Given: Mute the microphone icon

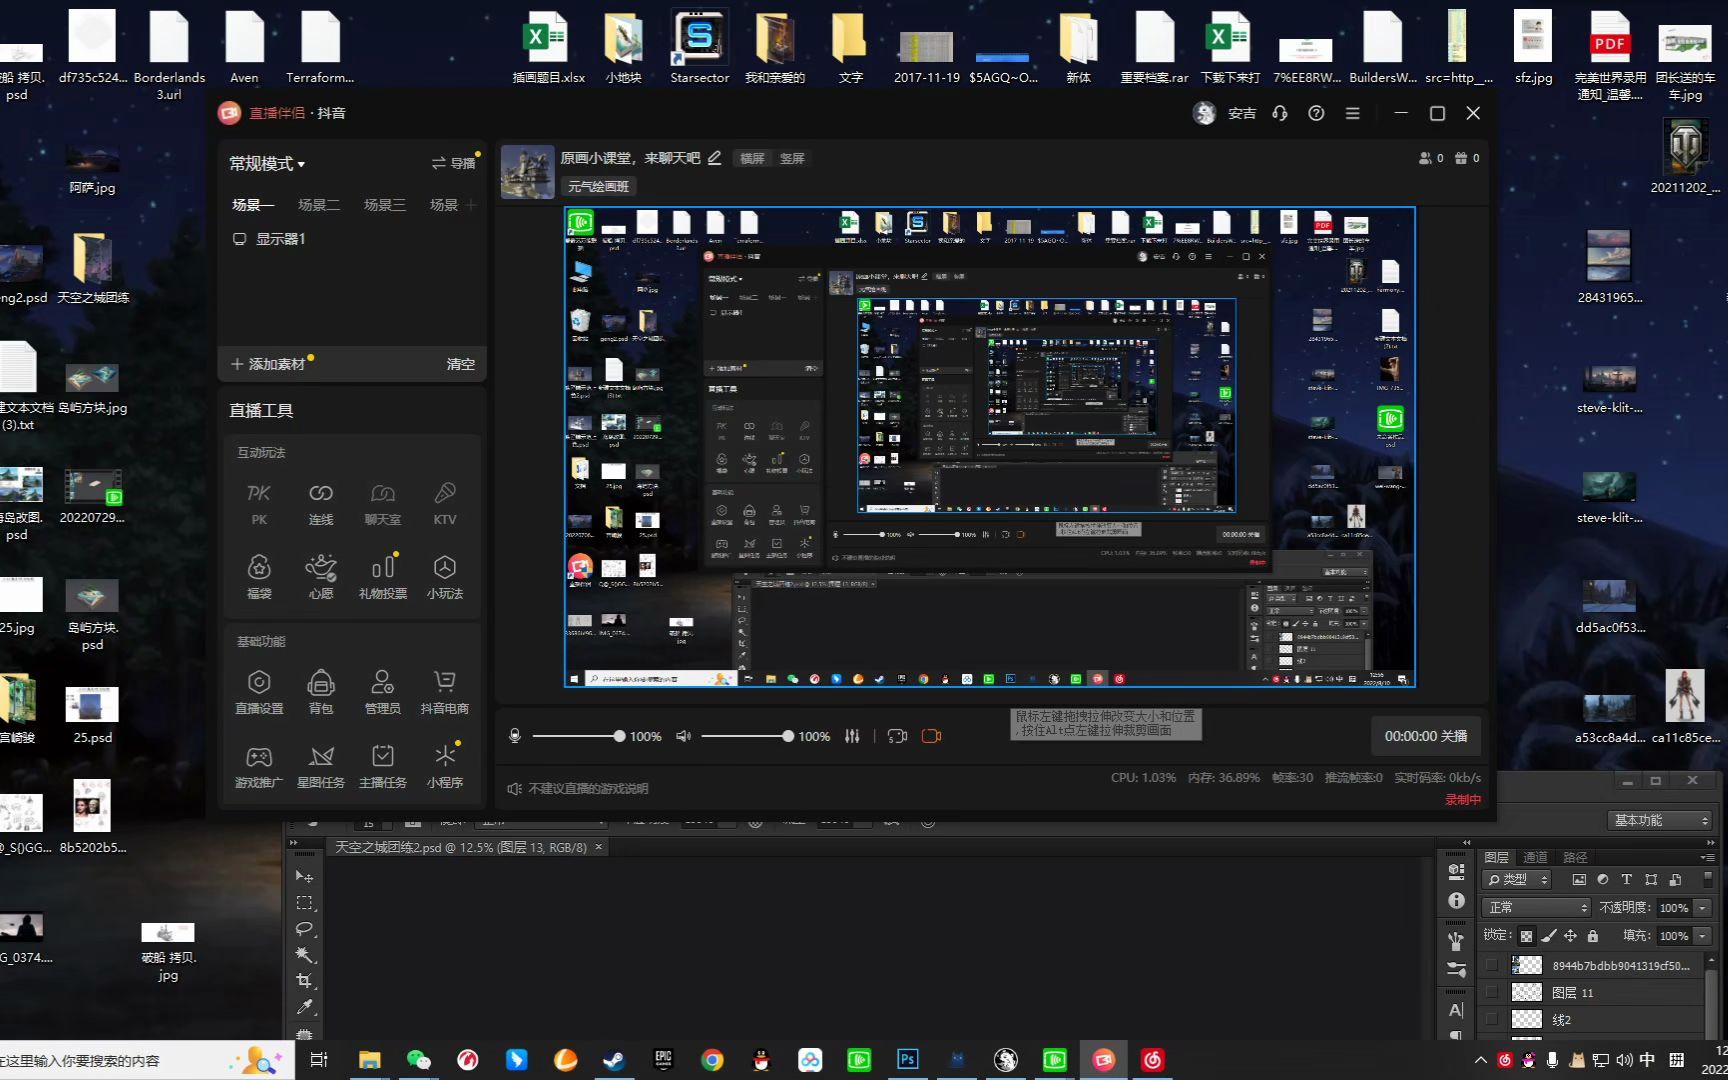Looking at the screenshot, I should click(x=515, y=736).
